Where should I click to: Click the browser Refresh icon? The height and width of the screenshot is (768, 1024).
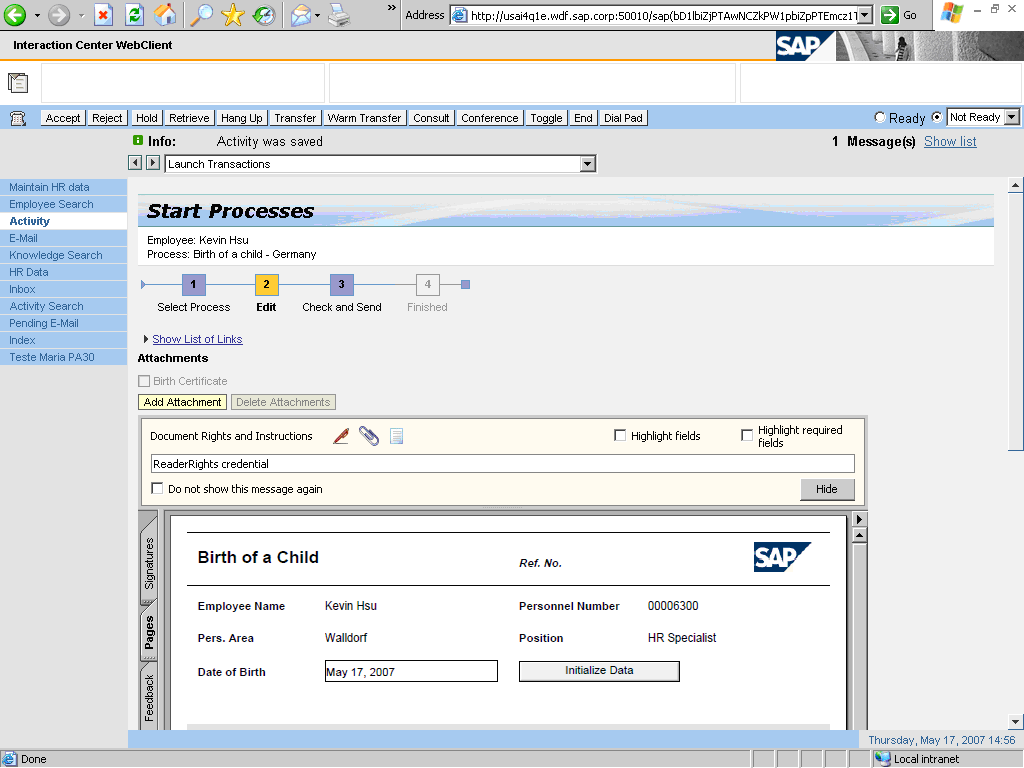134,15
